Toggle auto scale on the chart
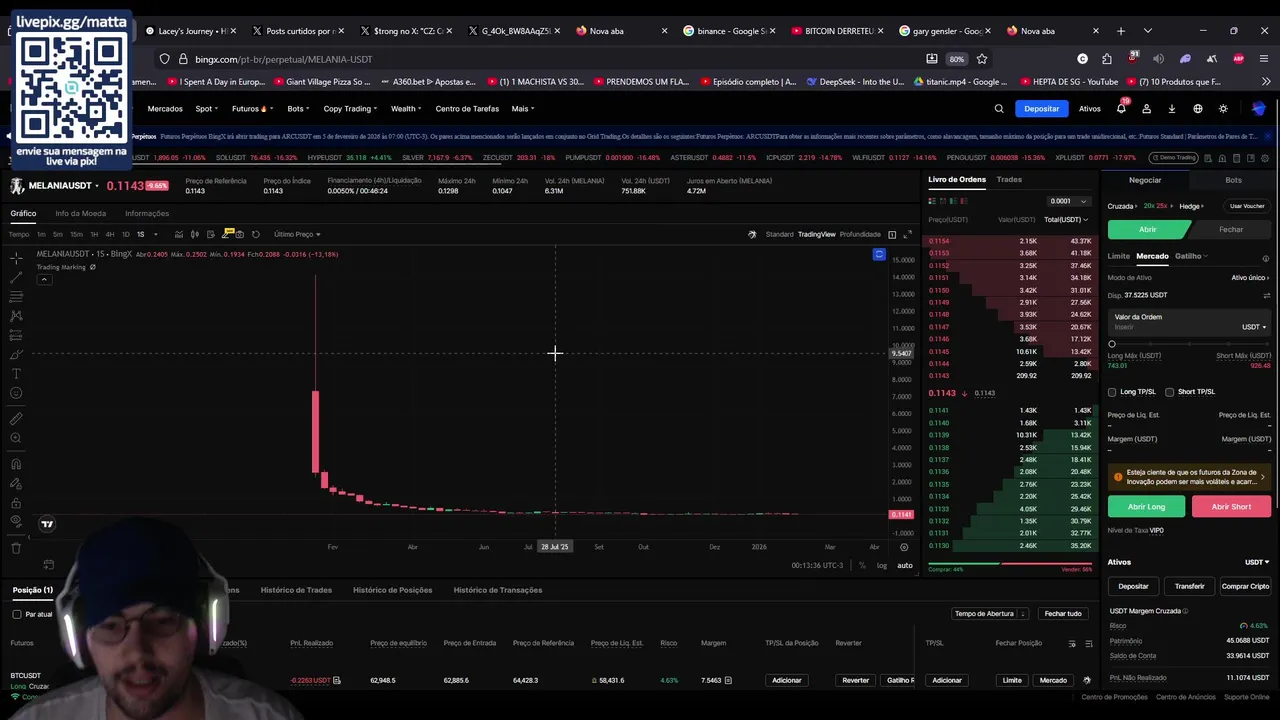The image size is (1280, 720). [904, 566]
